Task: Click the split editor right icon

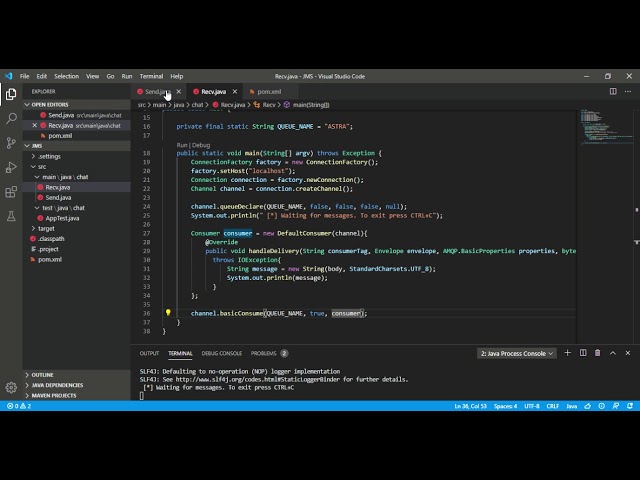Action: point(613,91)
